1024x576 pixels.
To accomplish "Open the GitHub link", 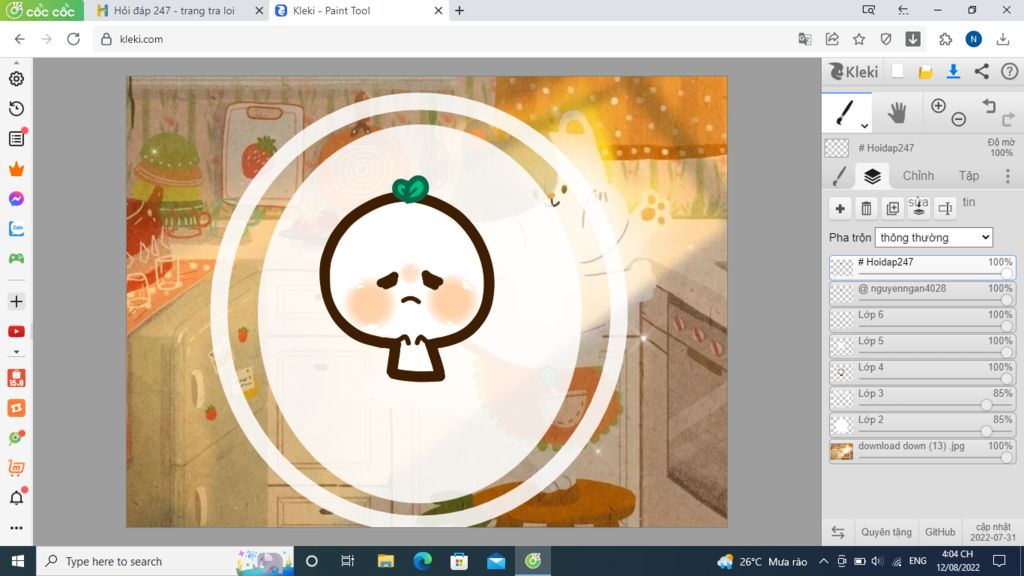I will pyautogui.click(x=940, y=532).
